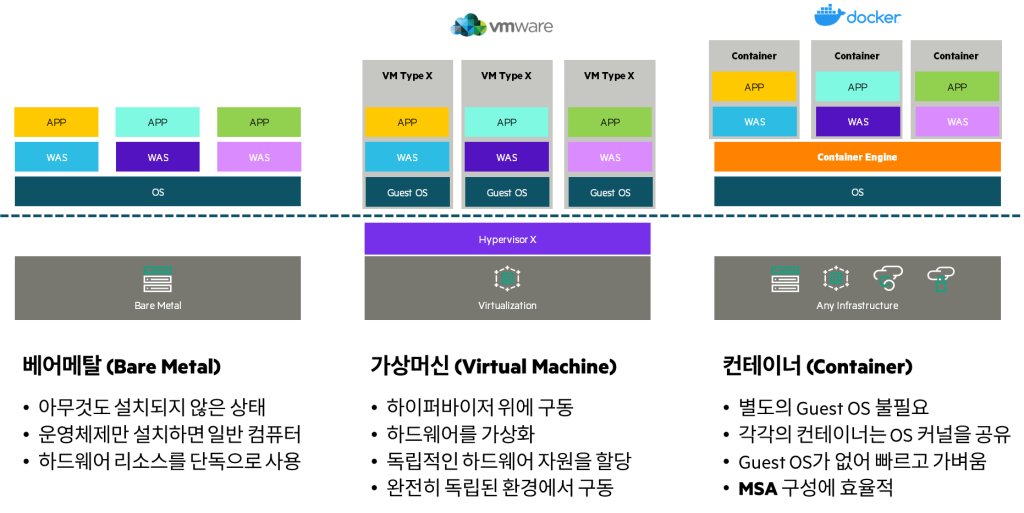This screenshot has width=1024, height=513.
Task: Click dark purple WAS block in middle VM
Action: click(507, 157)
